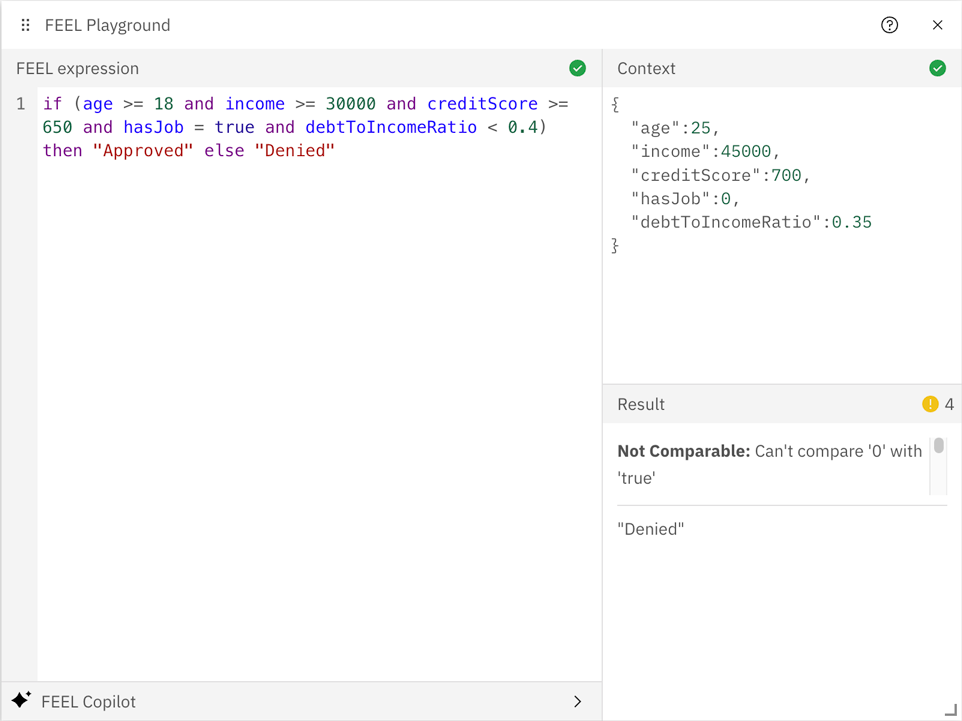Select the "Denied" result entry
Image resolution: width=962 pixels, height=721 pixels.
651,528
